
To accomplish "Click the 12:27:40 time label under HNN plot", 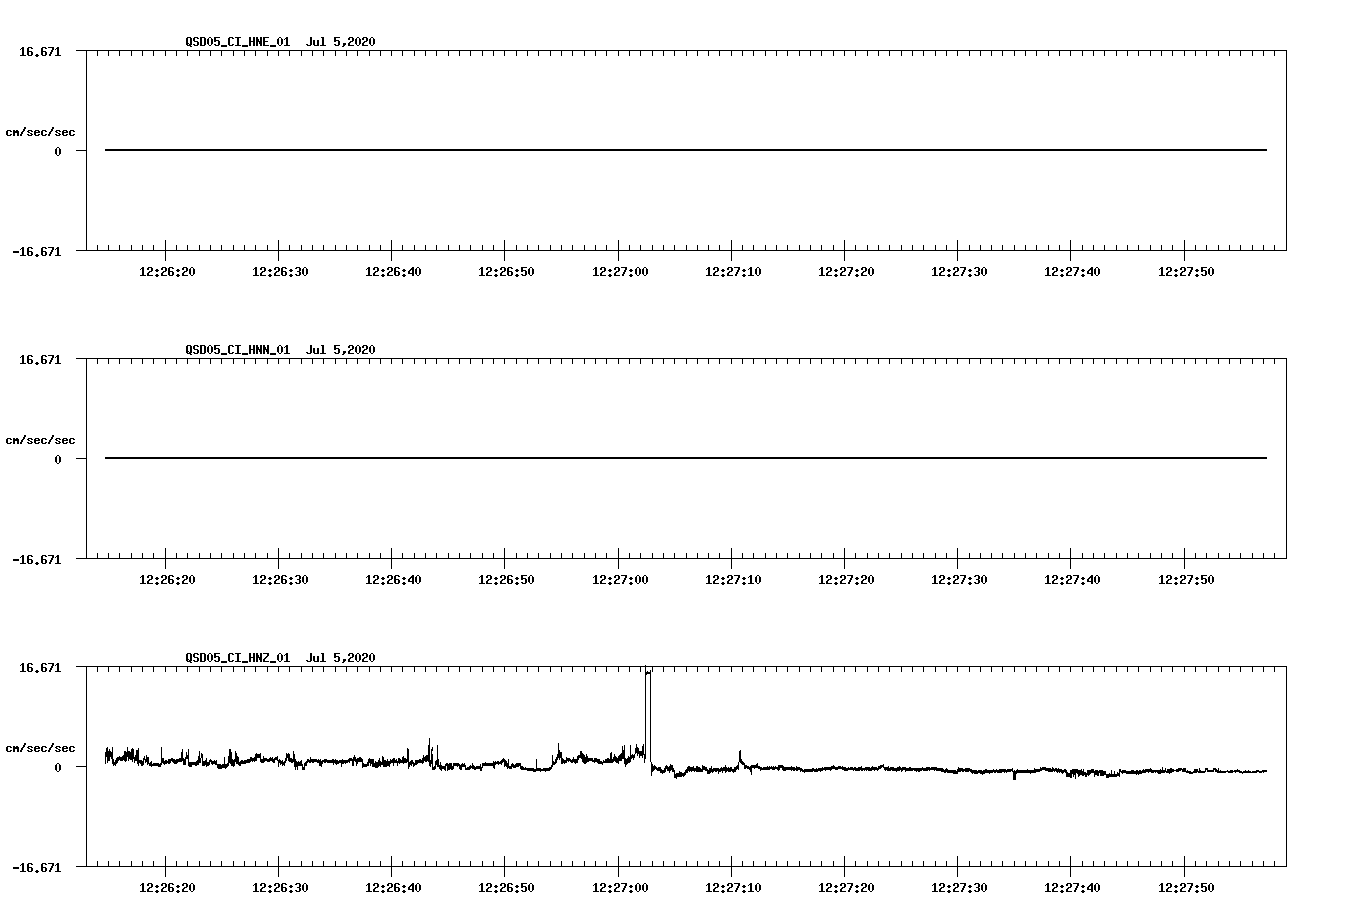I will click(x=1072, y=580).
